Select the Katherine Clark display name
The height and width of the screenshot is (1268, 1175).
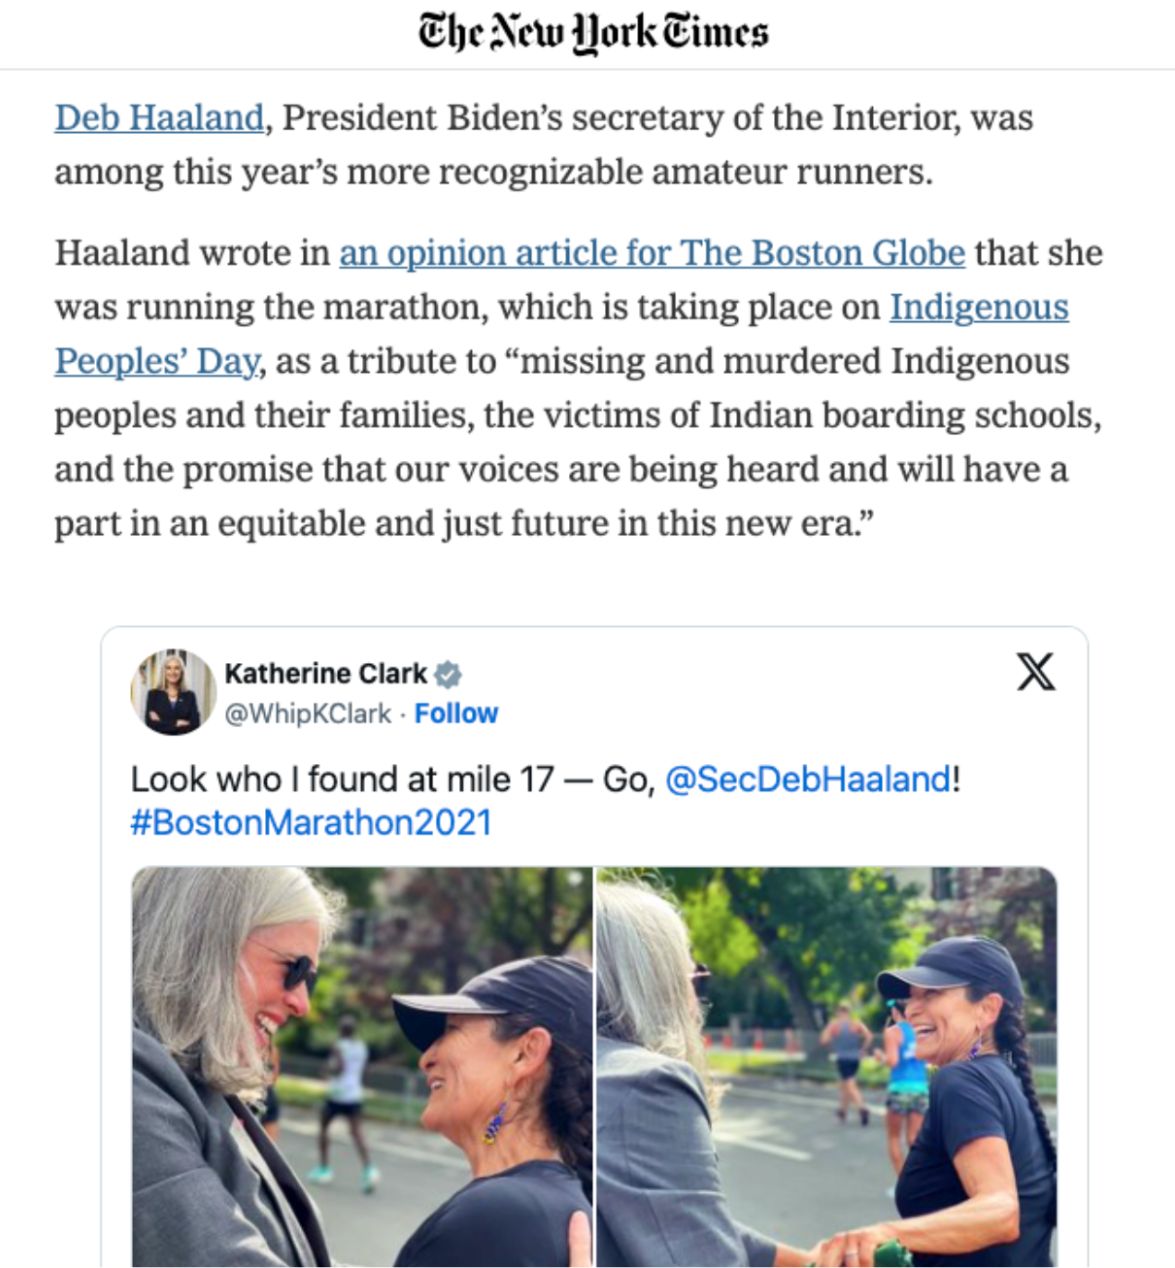[x=325, y=674]
